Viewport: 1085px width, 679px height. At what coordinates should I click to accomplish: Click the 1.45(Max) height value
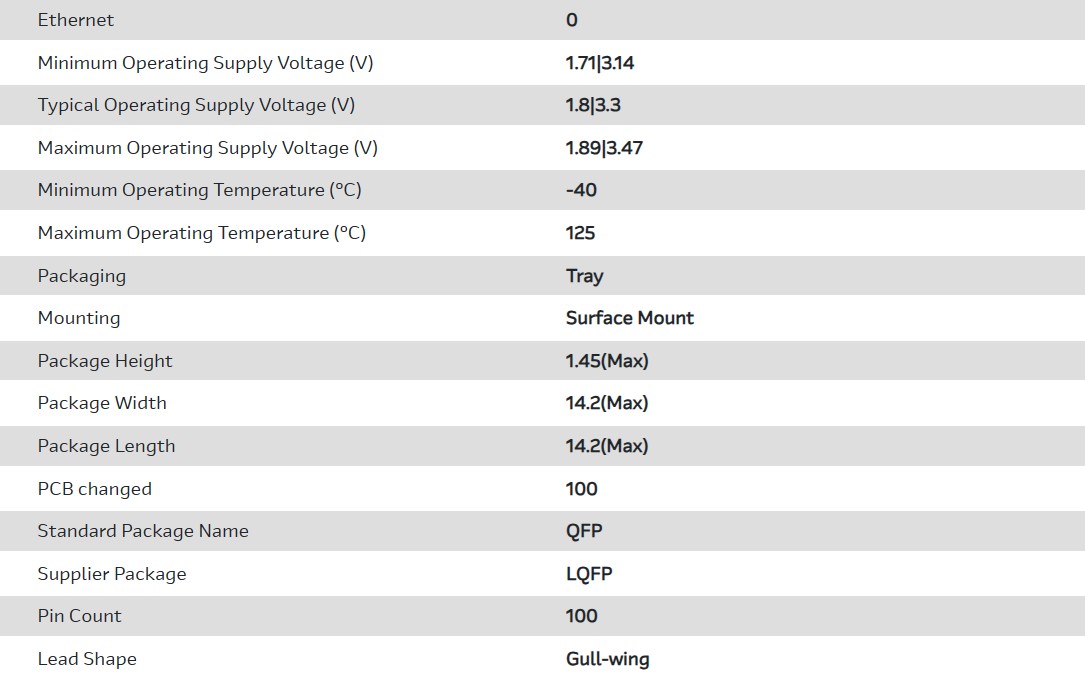(607, 361)
